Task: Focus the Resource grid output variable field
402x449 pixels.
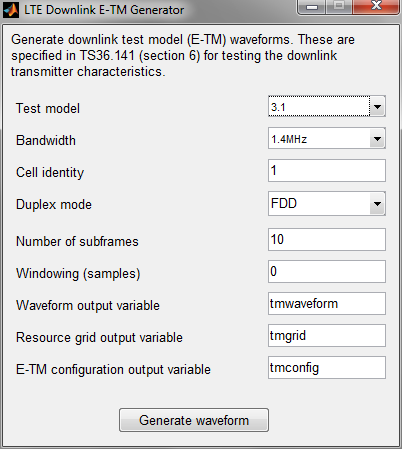Action: click(327, 335)
